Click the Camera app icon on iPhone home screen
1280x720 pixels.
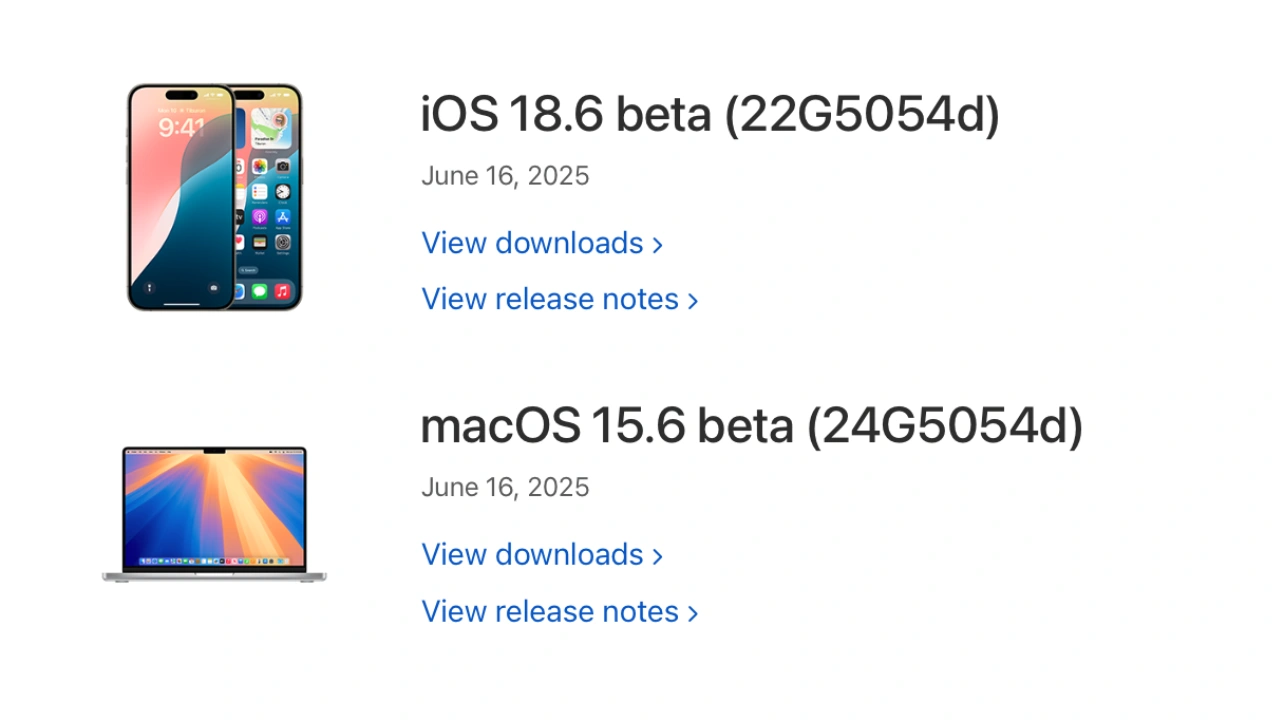click(x=283, y=166)
